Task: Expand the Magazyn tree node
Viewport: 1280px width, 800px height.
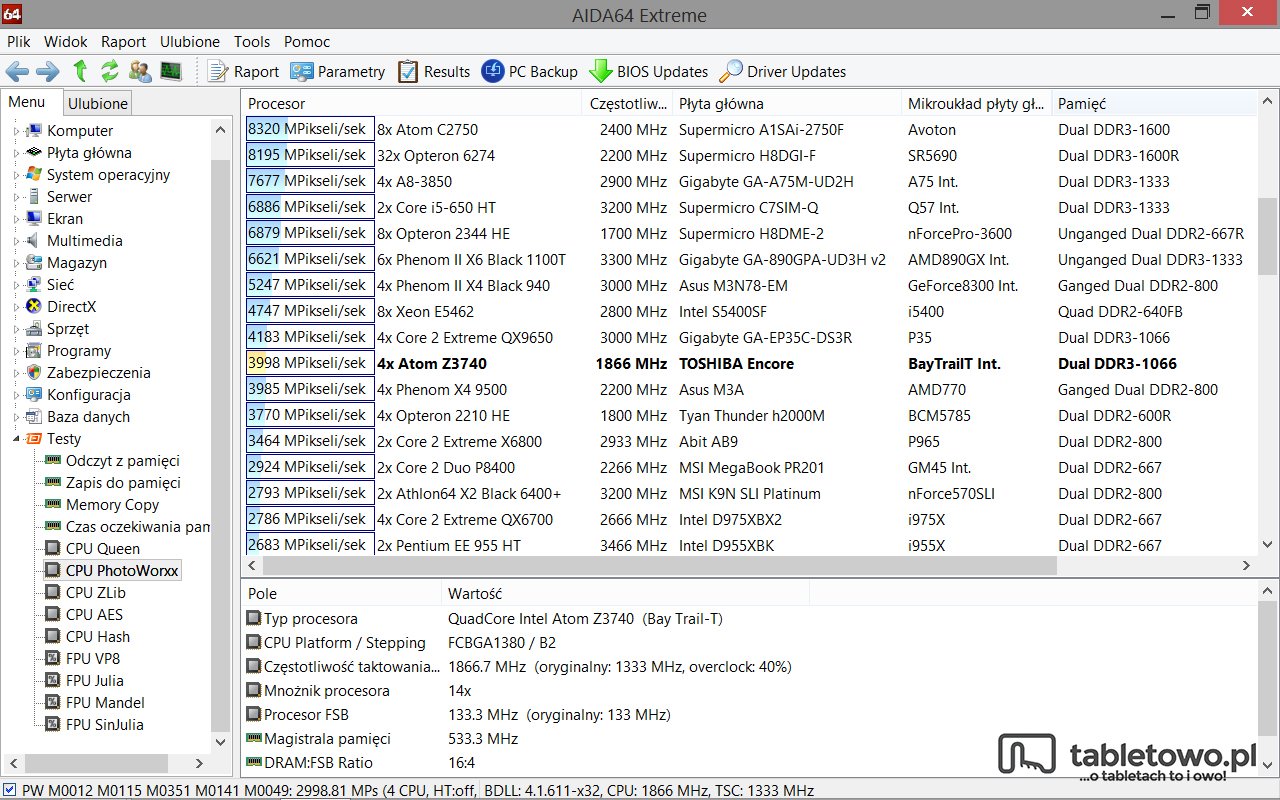Action: click(x=16, y=263)
